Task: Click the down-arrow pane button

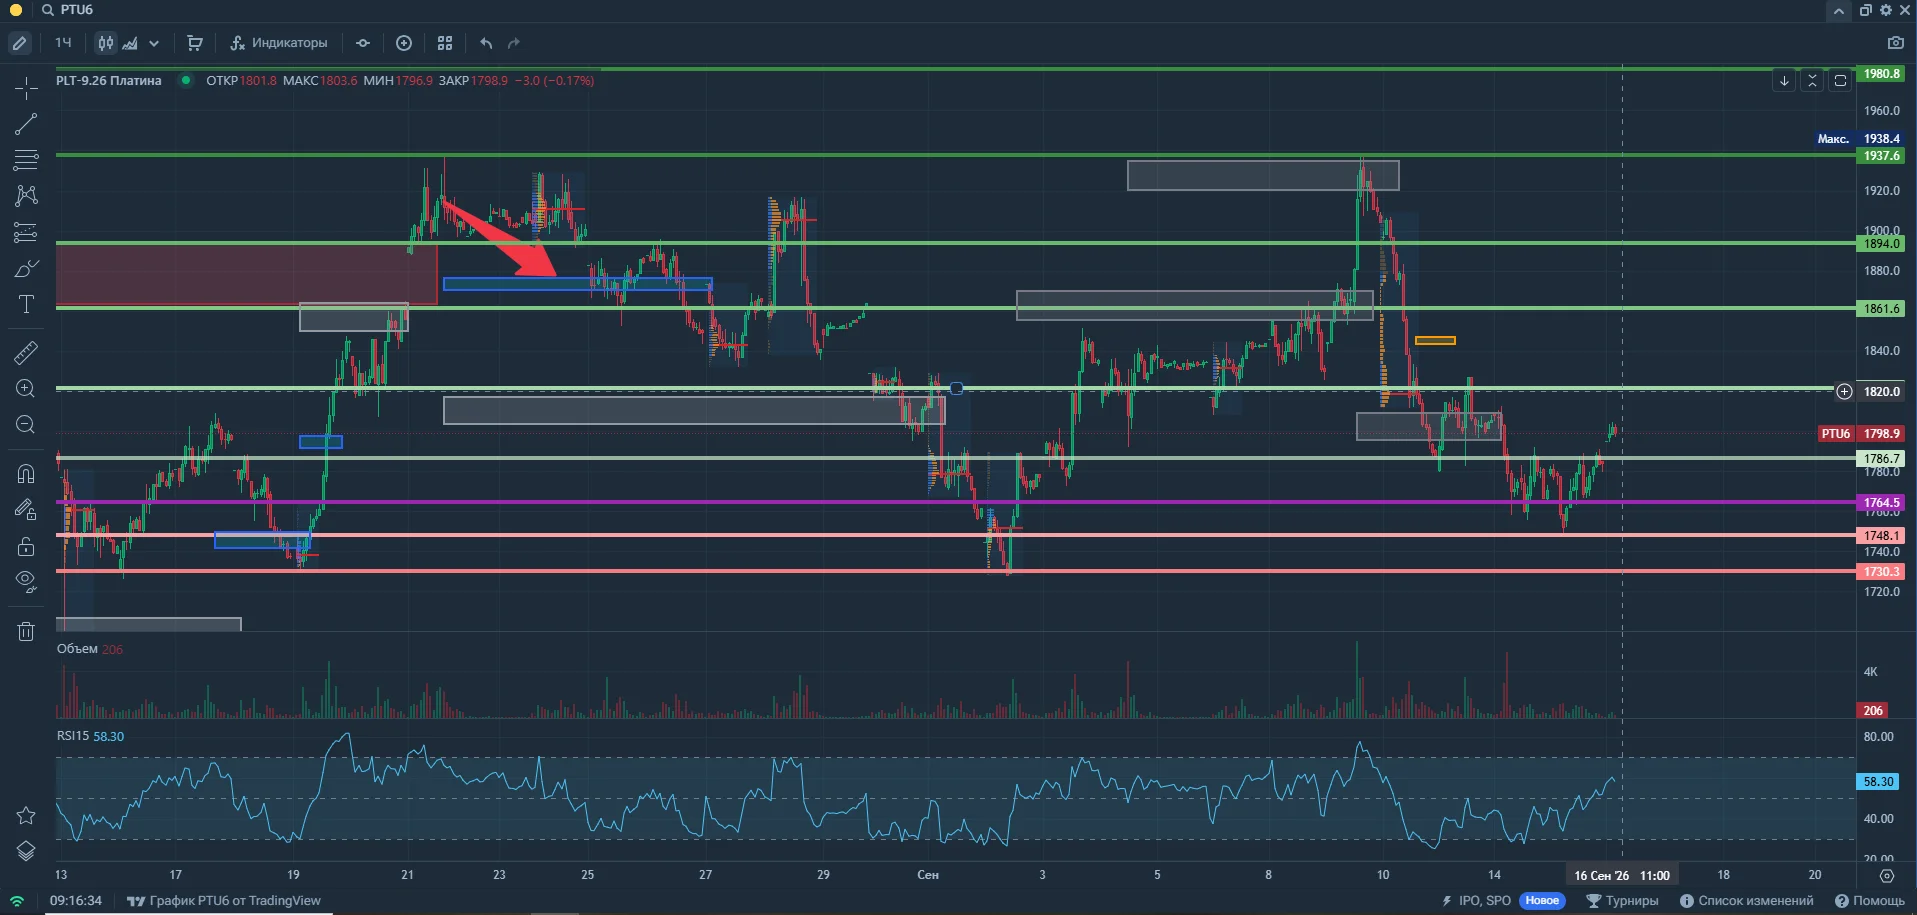Action: (x=1784, y=81)
